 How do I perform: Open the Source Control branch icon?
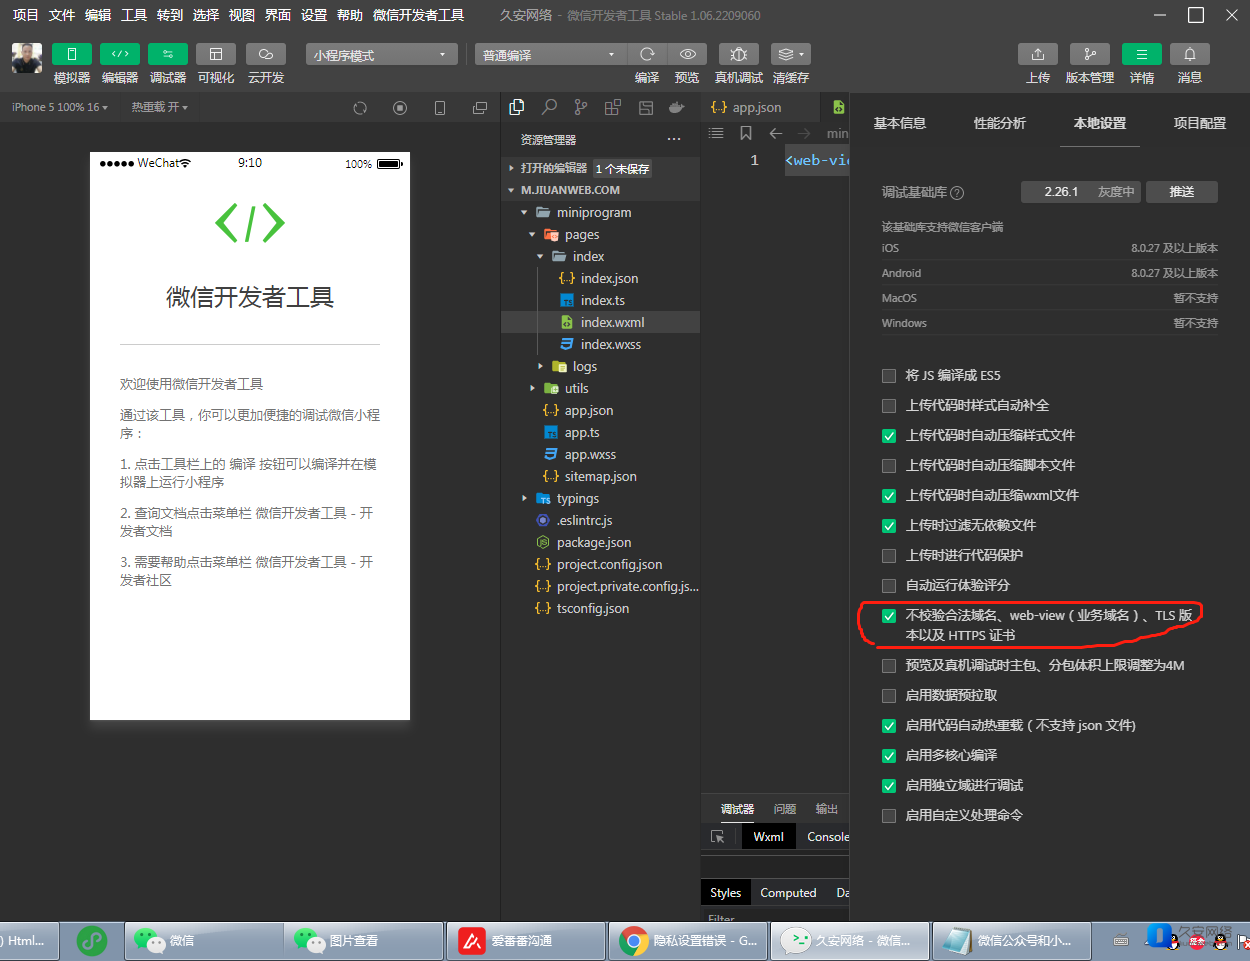pos(581,107)
